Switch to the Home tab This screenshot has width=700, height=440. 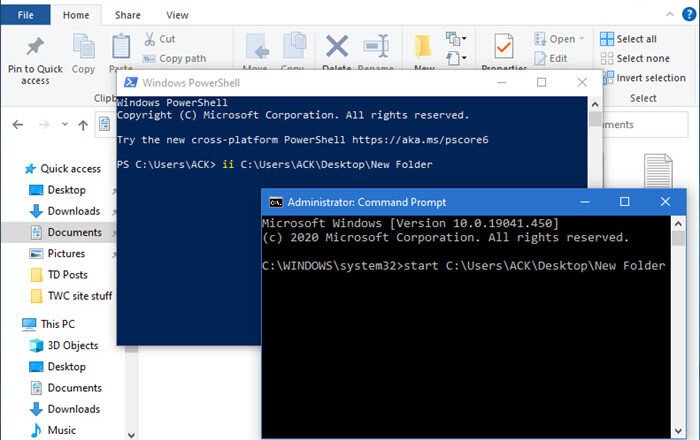76,15
